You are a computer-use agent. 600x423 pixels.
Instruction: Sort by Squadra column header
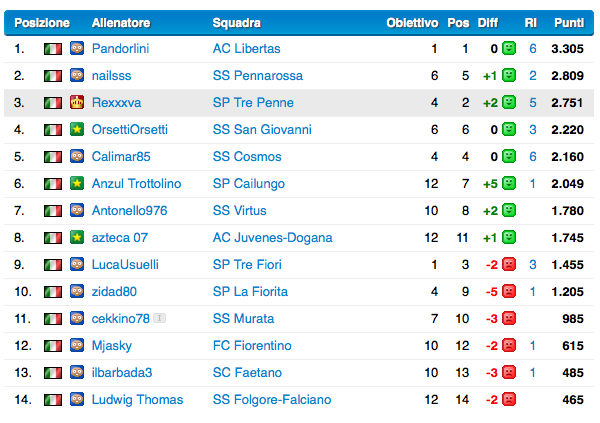[x=236, y=23]
